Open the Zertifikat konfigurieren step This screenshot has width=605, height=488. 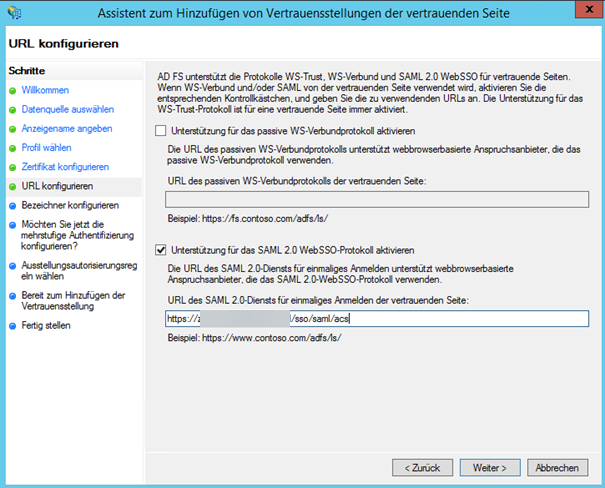point(65,167)
